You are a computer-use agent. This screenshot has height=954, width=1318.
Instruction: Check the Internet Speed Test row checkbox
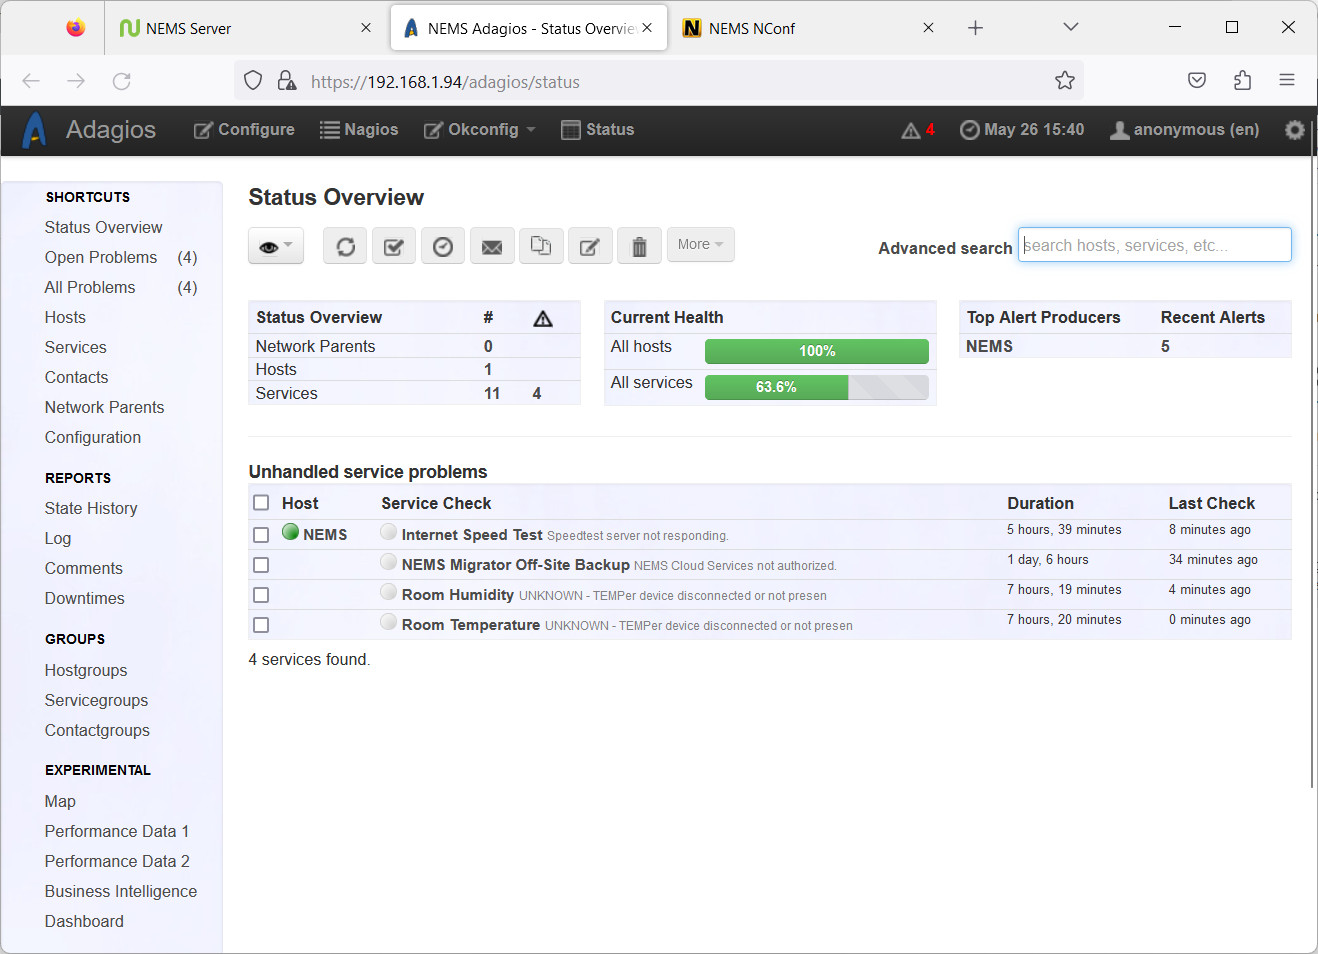click(x=261, y=535)
